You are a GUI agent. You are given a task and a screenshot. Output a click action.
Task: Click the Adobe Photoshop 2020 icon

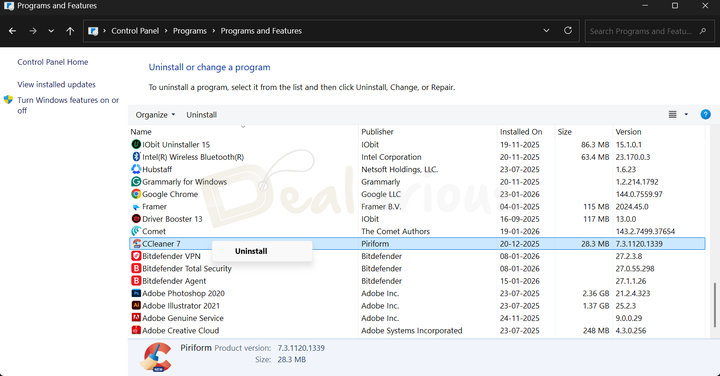point(136,293)
